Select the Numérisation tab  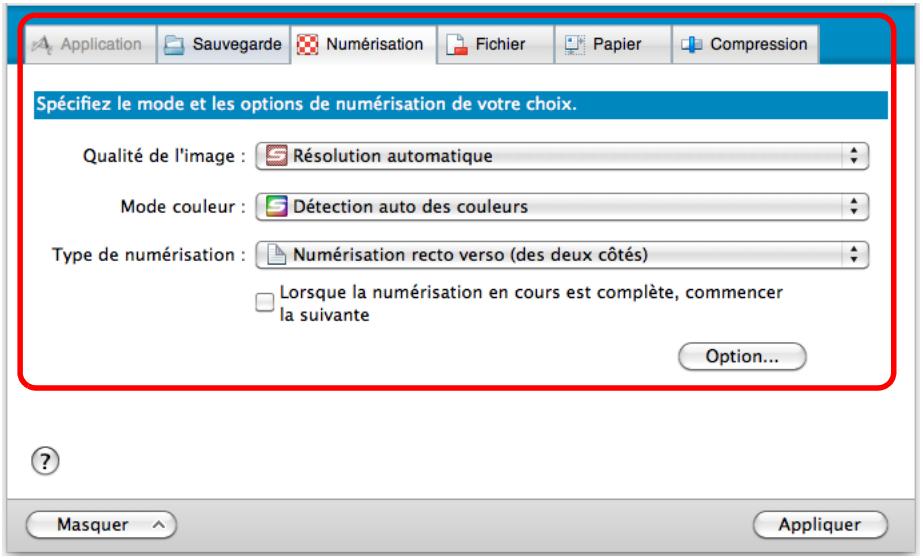click(363, 44)
